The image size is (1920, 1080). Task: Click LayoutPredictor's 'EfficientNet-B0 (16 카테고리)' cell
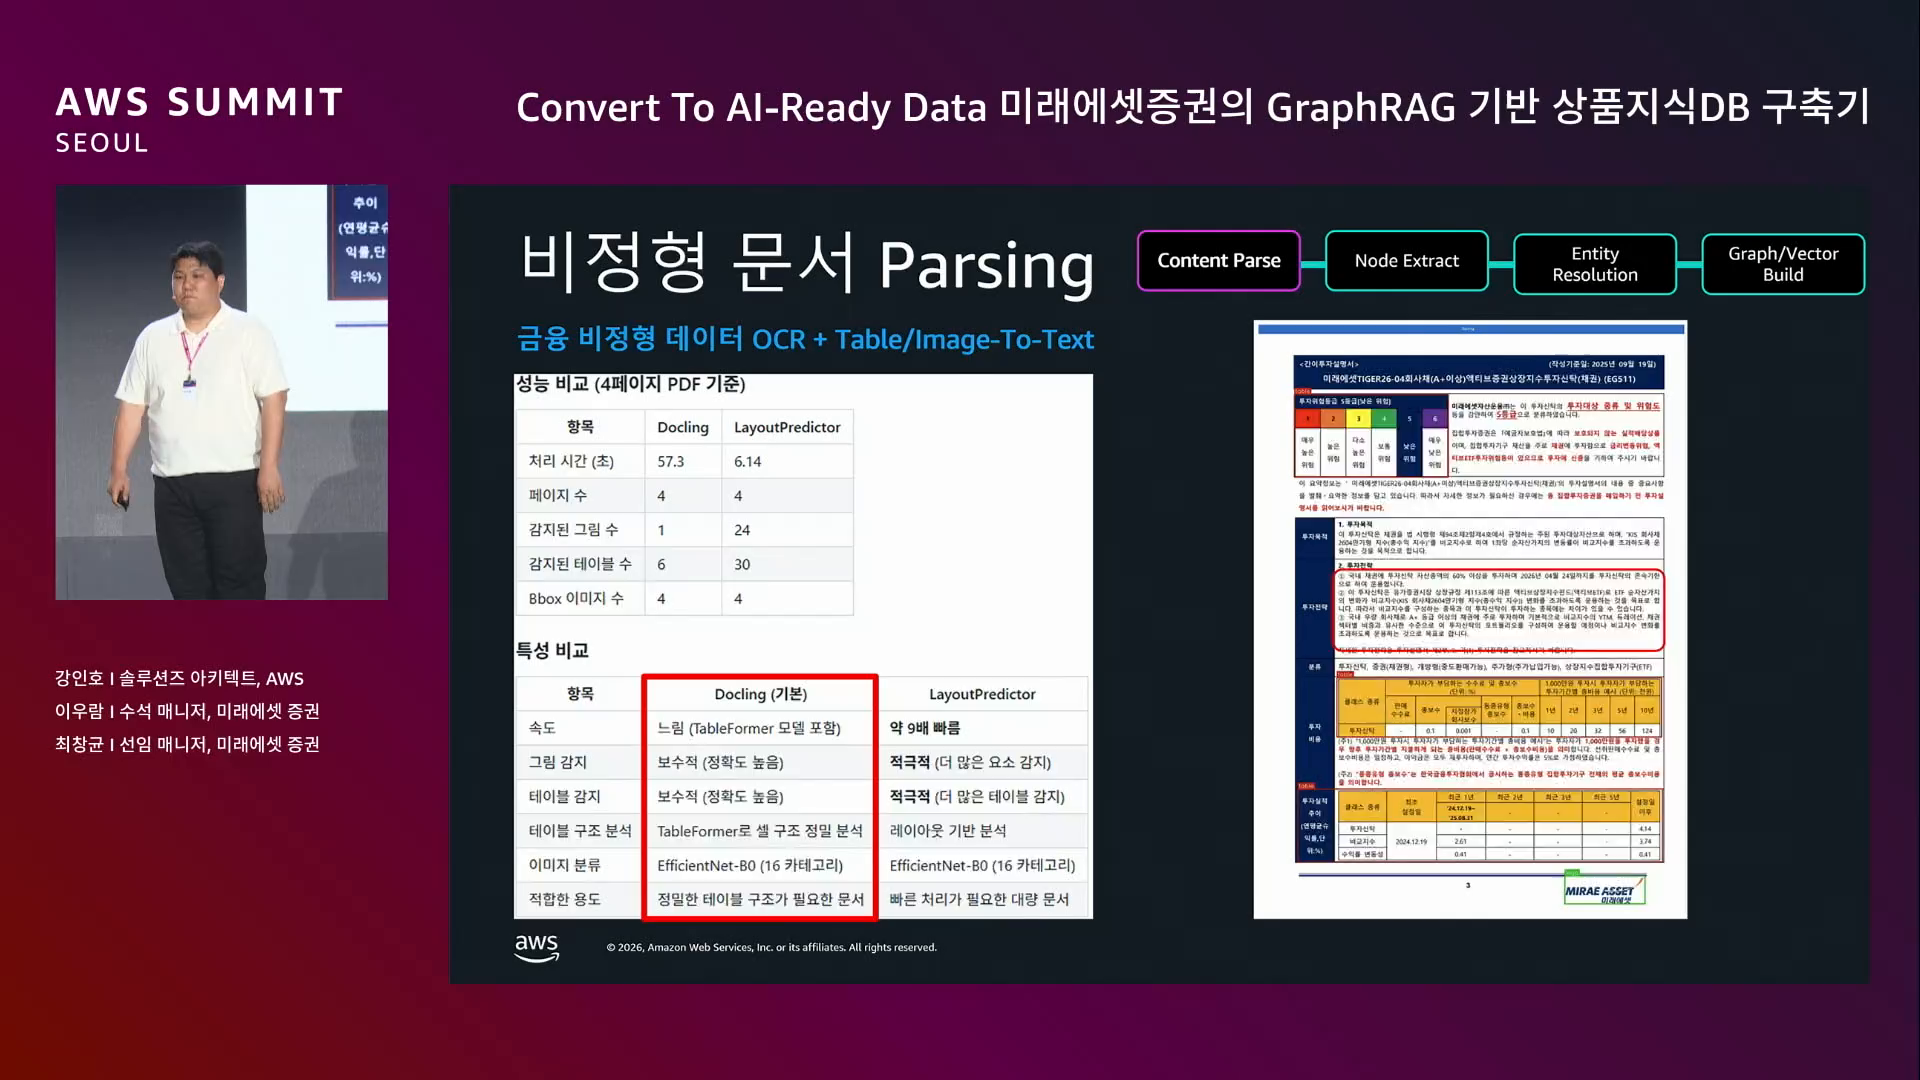982,865
